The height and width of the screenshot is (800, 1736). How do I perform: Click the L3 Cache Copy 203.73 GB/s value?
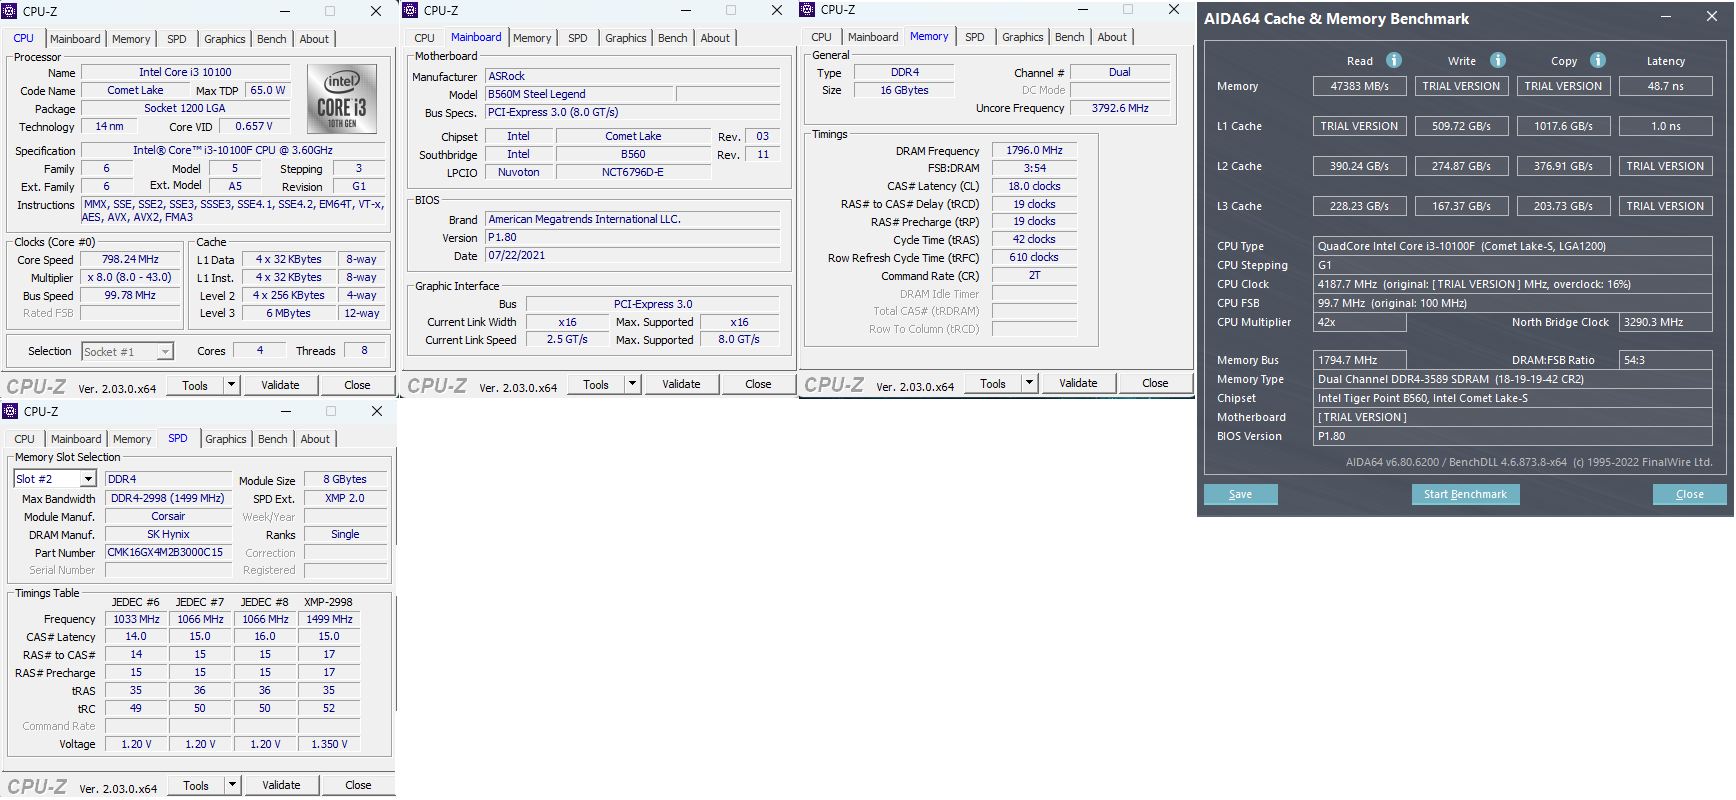(1564, 206)
